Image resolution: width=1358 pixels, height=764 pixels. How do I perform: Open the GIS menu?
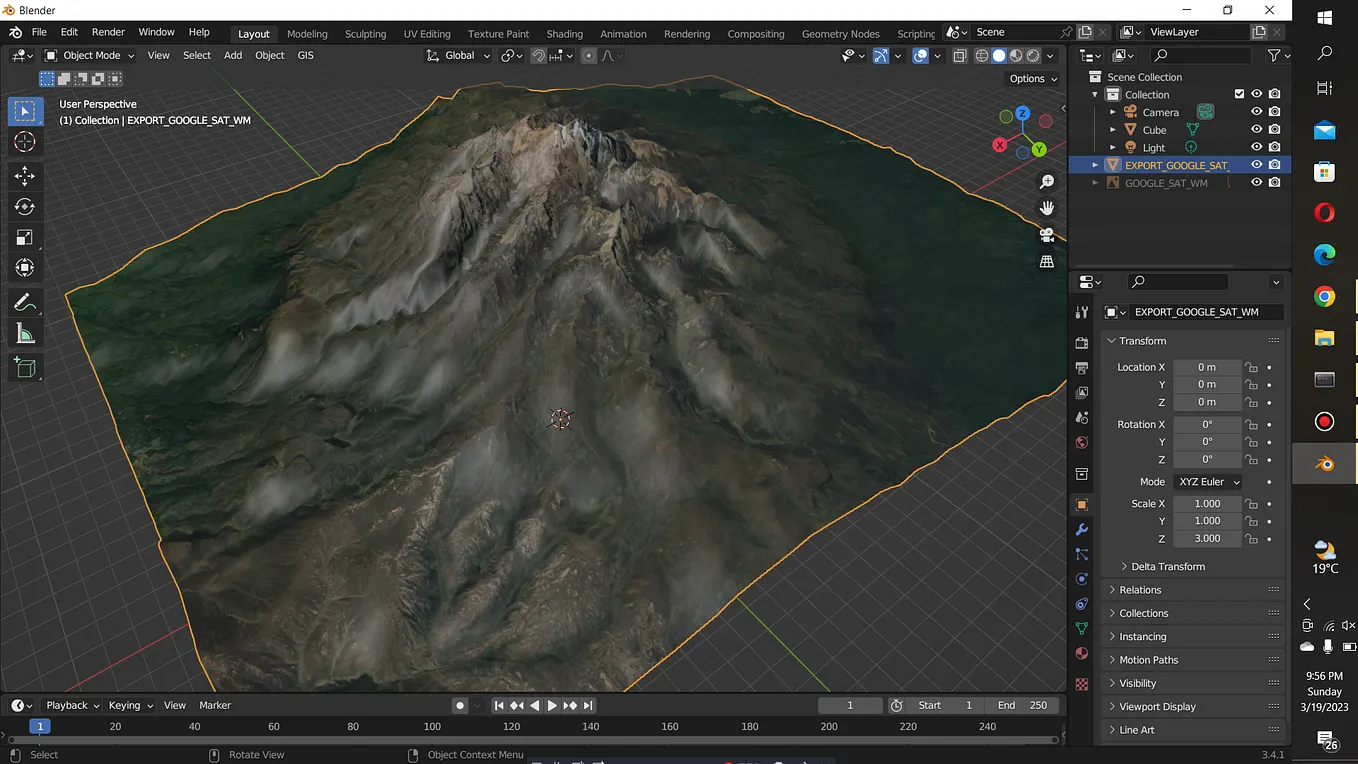305,55
